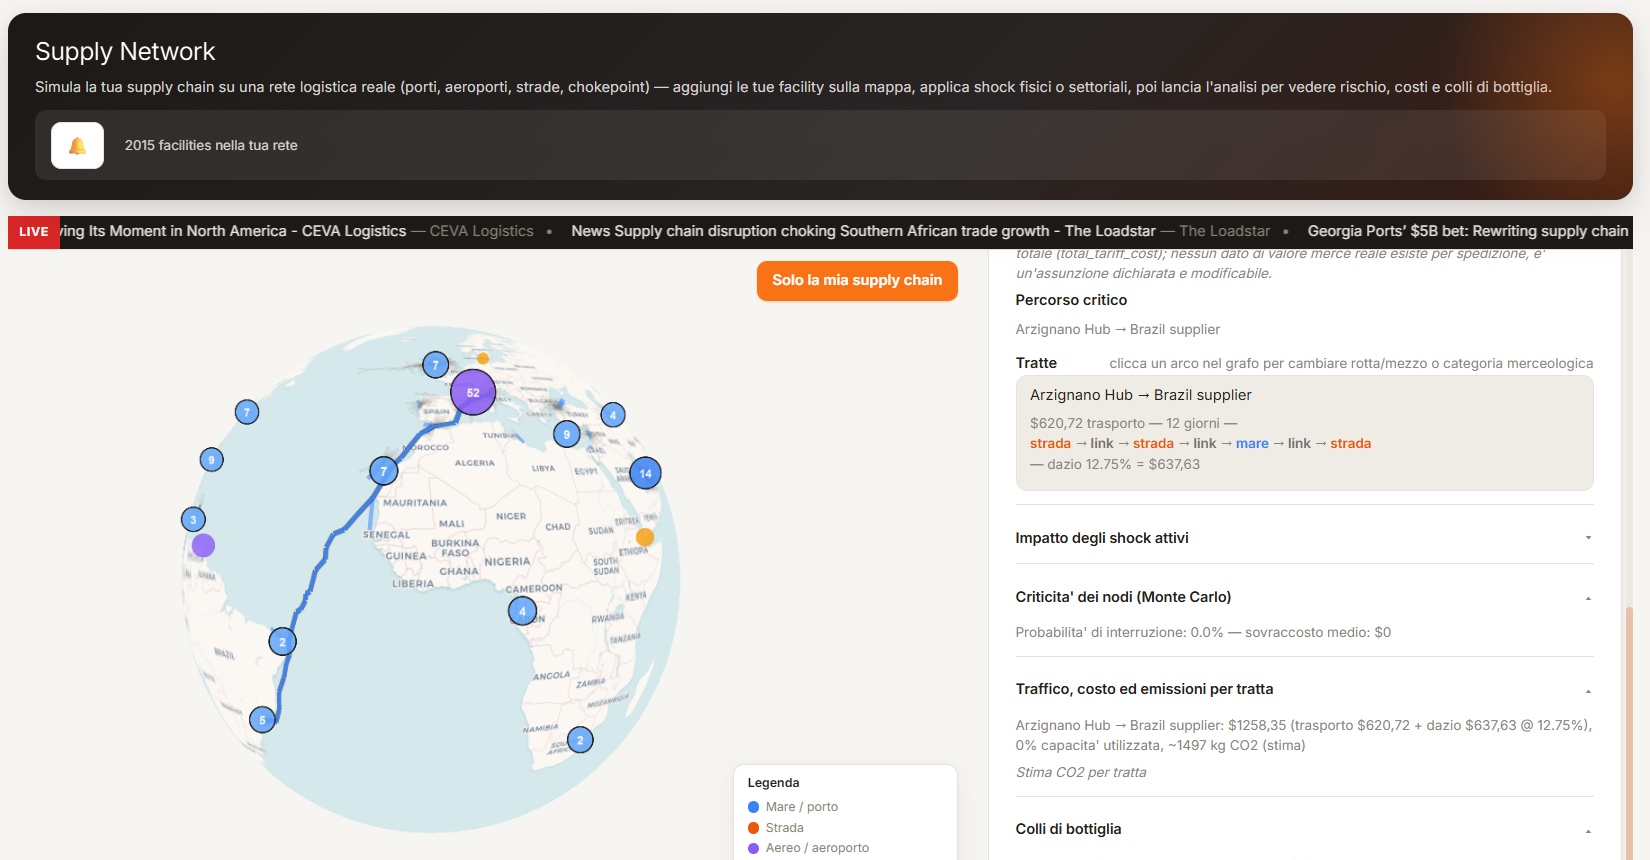Click the orange marker near Ethiopia
The image size is (1650, 860).
click(645, 537)
